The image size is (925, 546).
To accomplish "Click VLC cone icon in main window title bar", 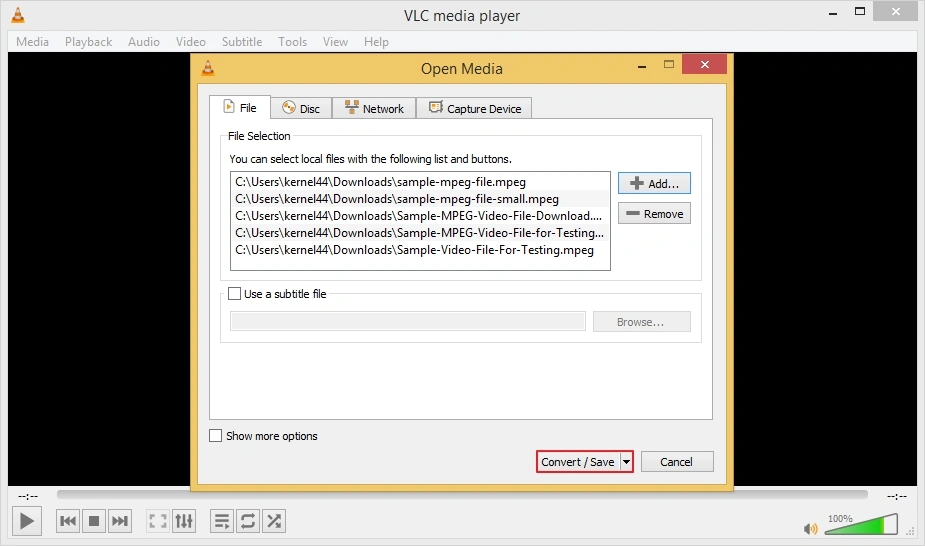I will (x=18, y=15).
